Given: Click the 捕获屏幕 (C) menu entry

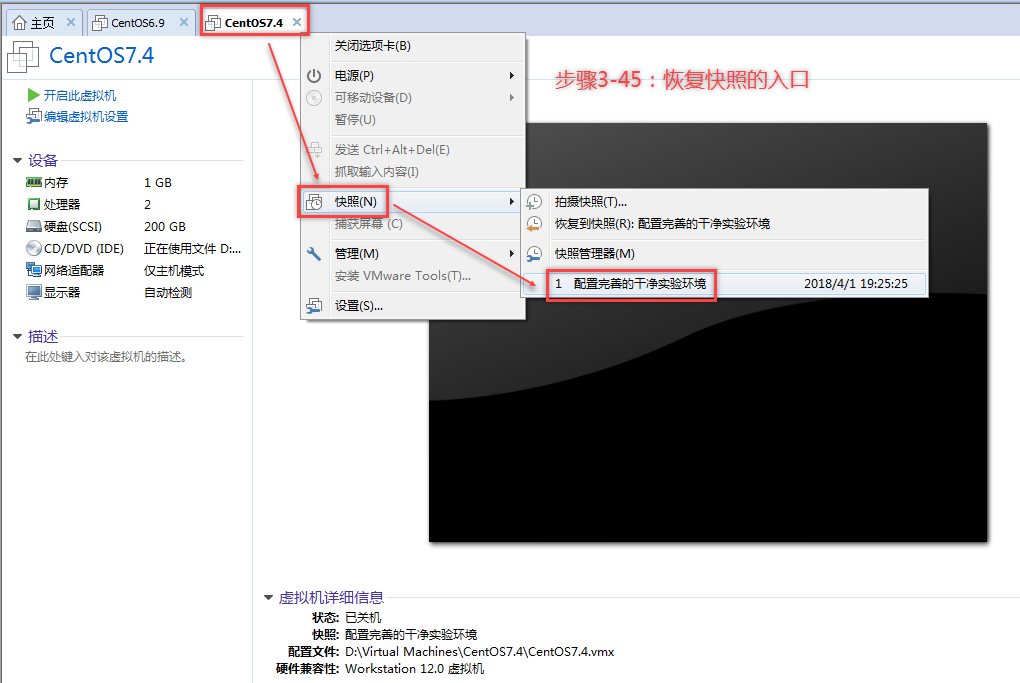Looking at the screenshot, I should 413,224.
